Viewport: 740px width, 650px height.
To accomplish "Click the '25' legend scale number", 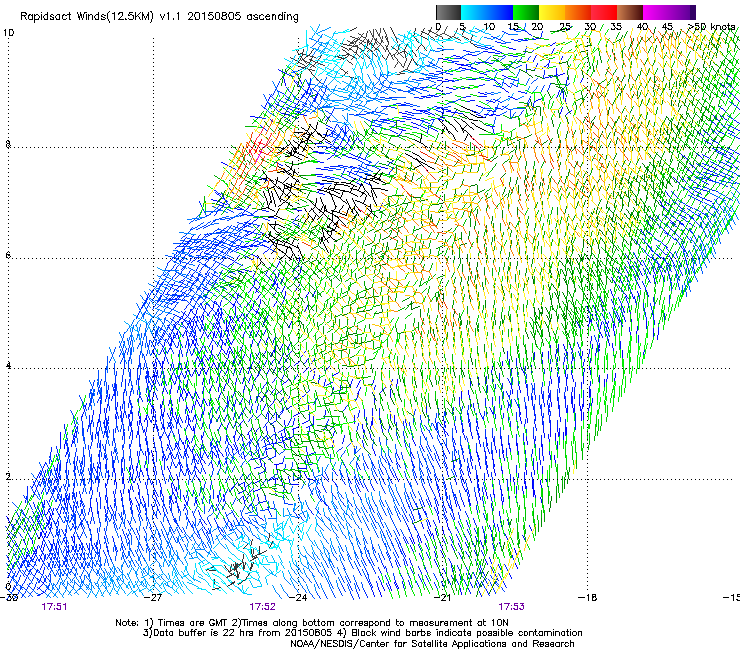I will pyautogui.click(x=564, y=27).
